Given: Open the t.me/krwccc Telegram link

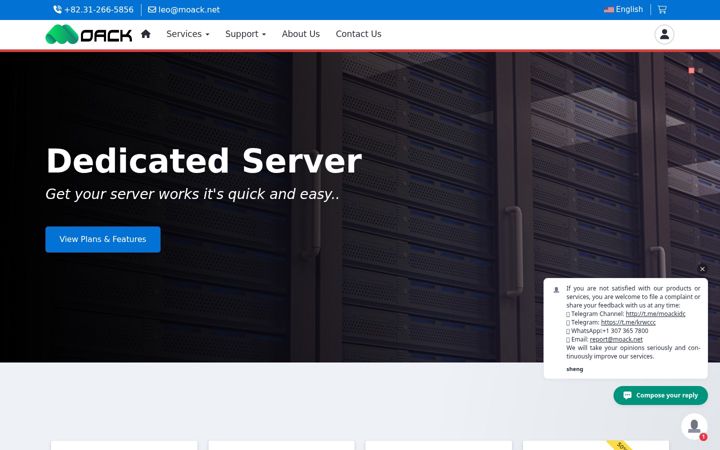Looking at the screenshot, I should 628,322.
